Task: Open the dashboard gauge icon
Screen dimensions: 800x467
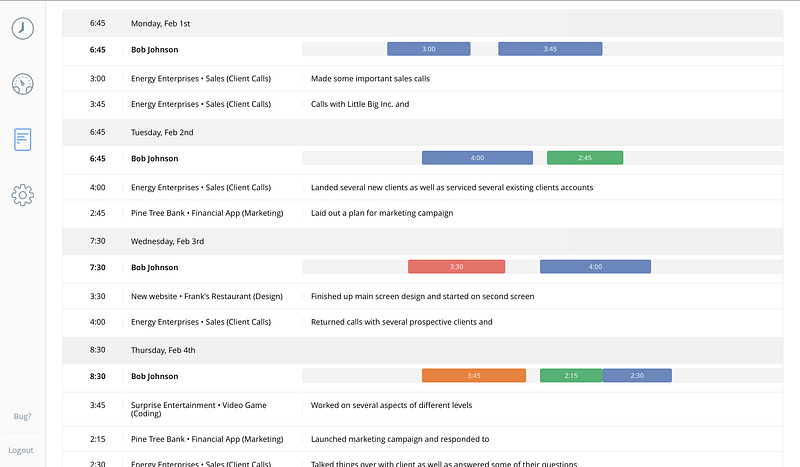Action: 22,84
